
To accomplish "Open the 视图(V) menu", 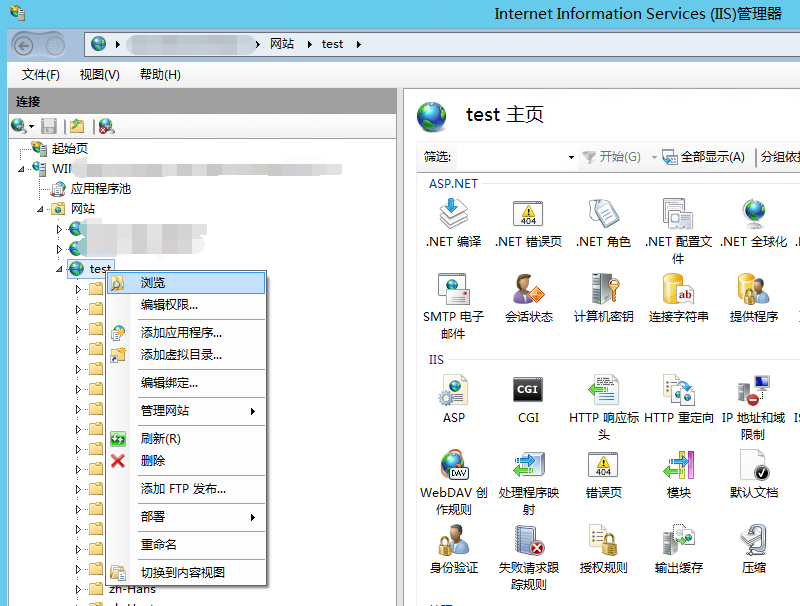I will click(x=97, y=73).
